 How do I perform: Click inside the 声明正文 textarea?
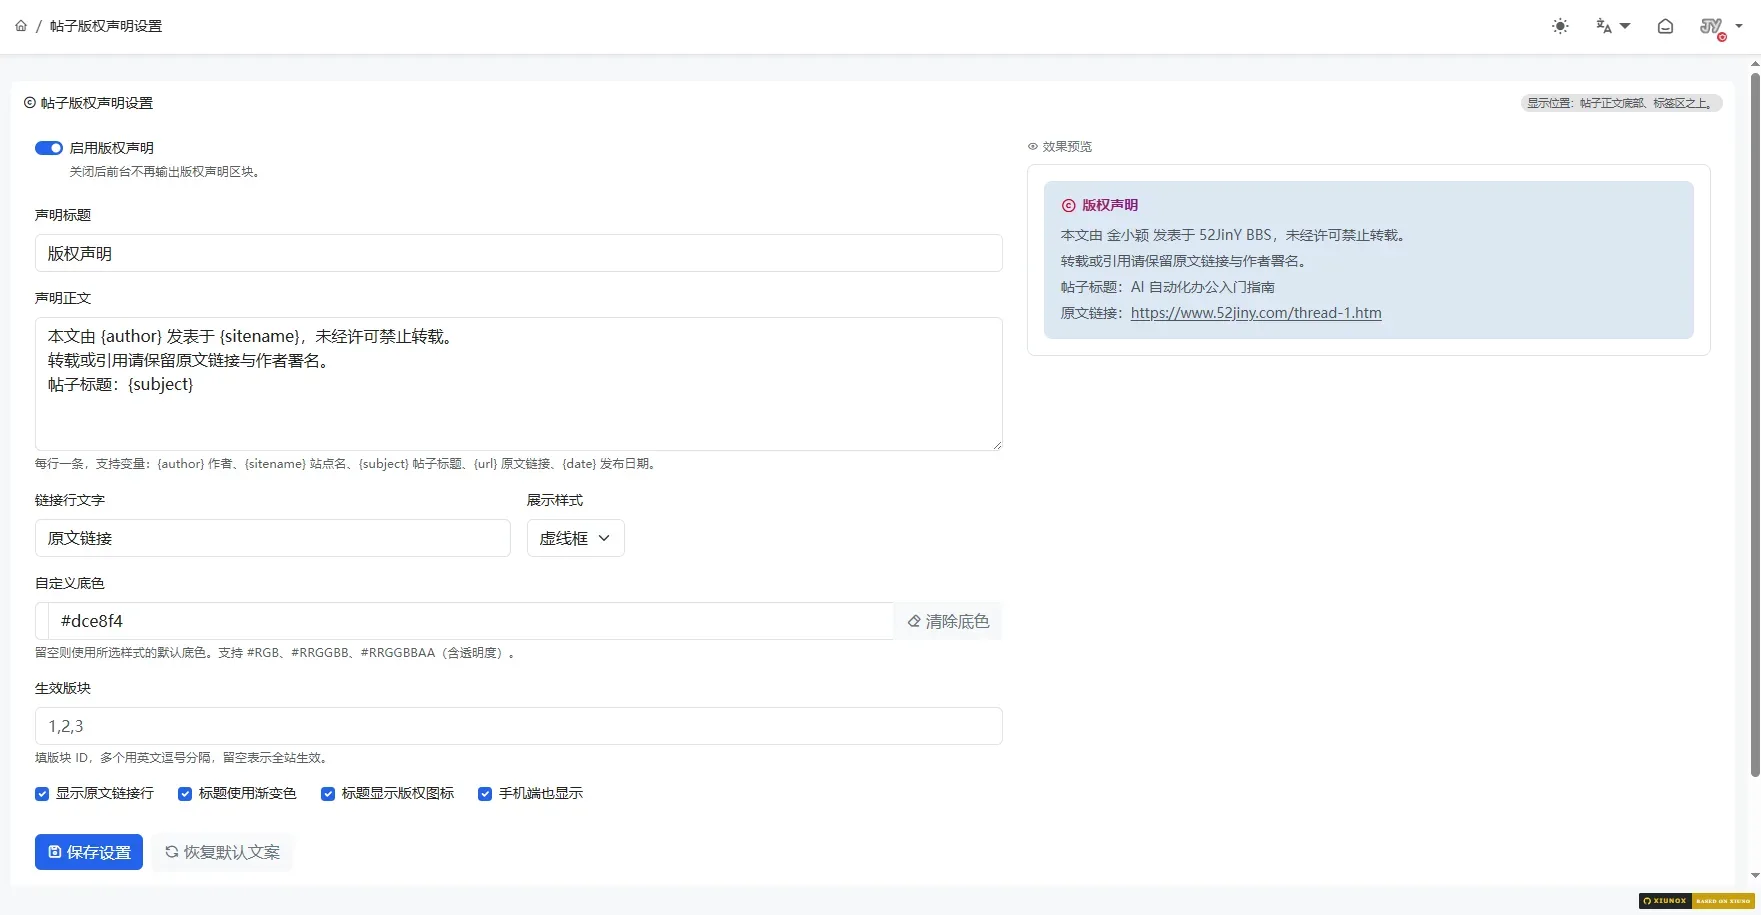click(x=518, y=384)
